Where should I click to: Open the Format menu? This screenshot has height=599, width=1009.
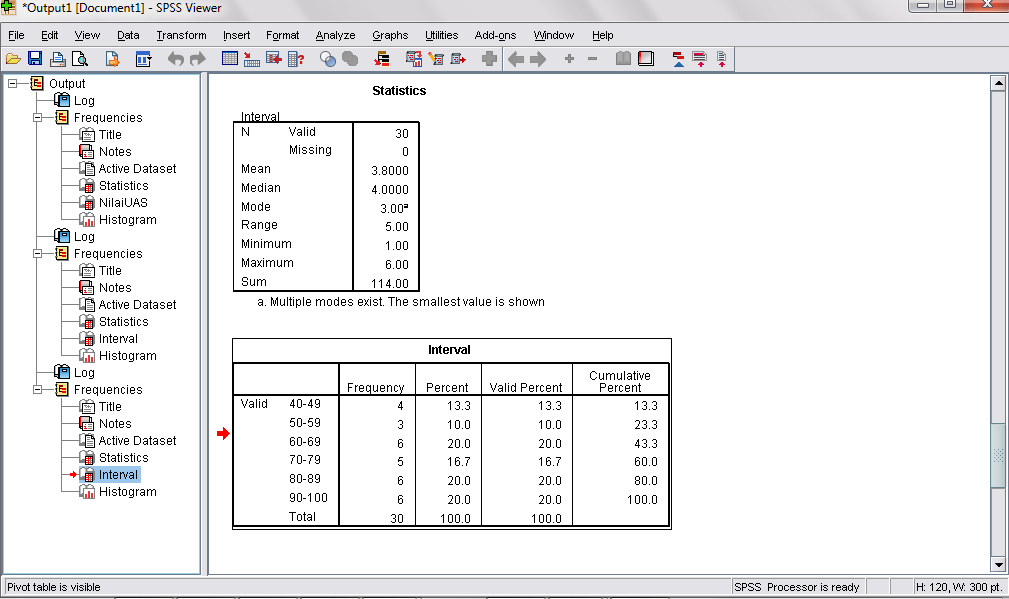point(282,35)
